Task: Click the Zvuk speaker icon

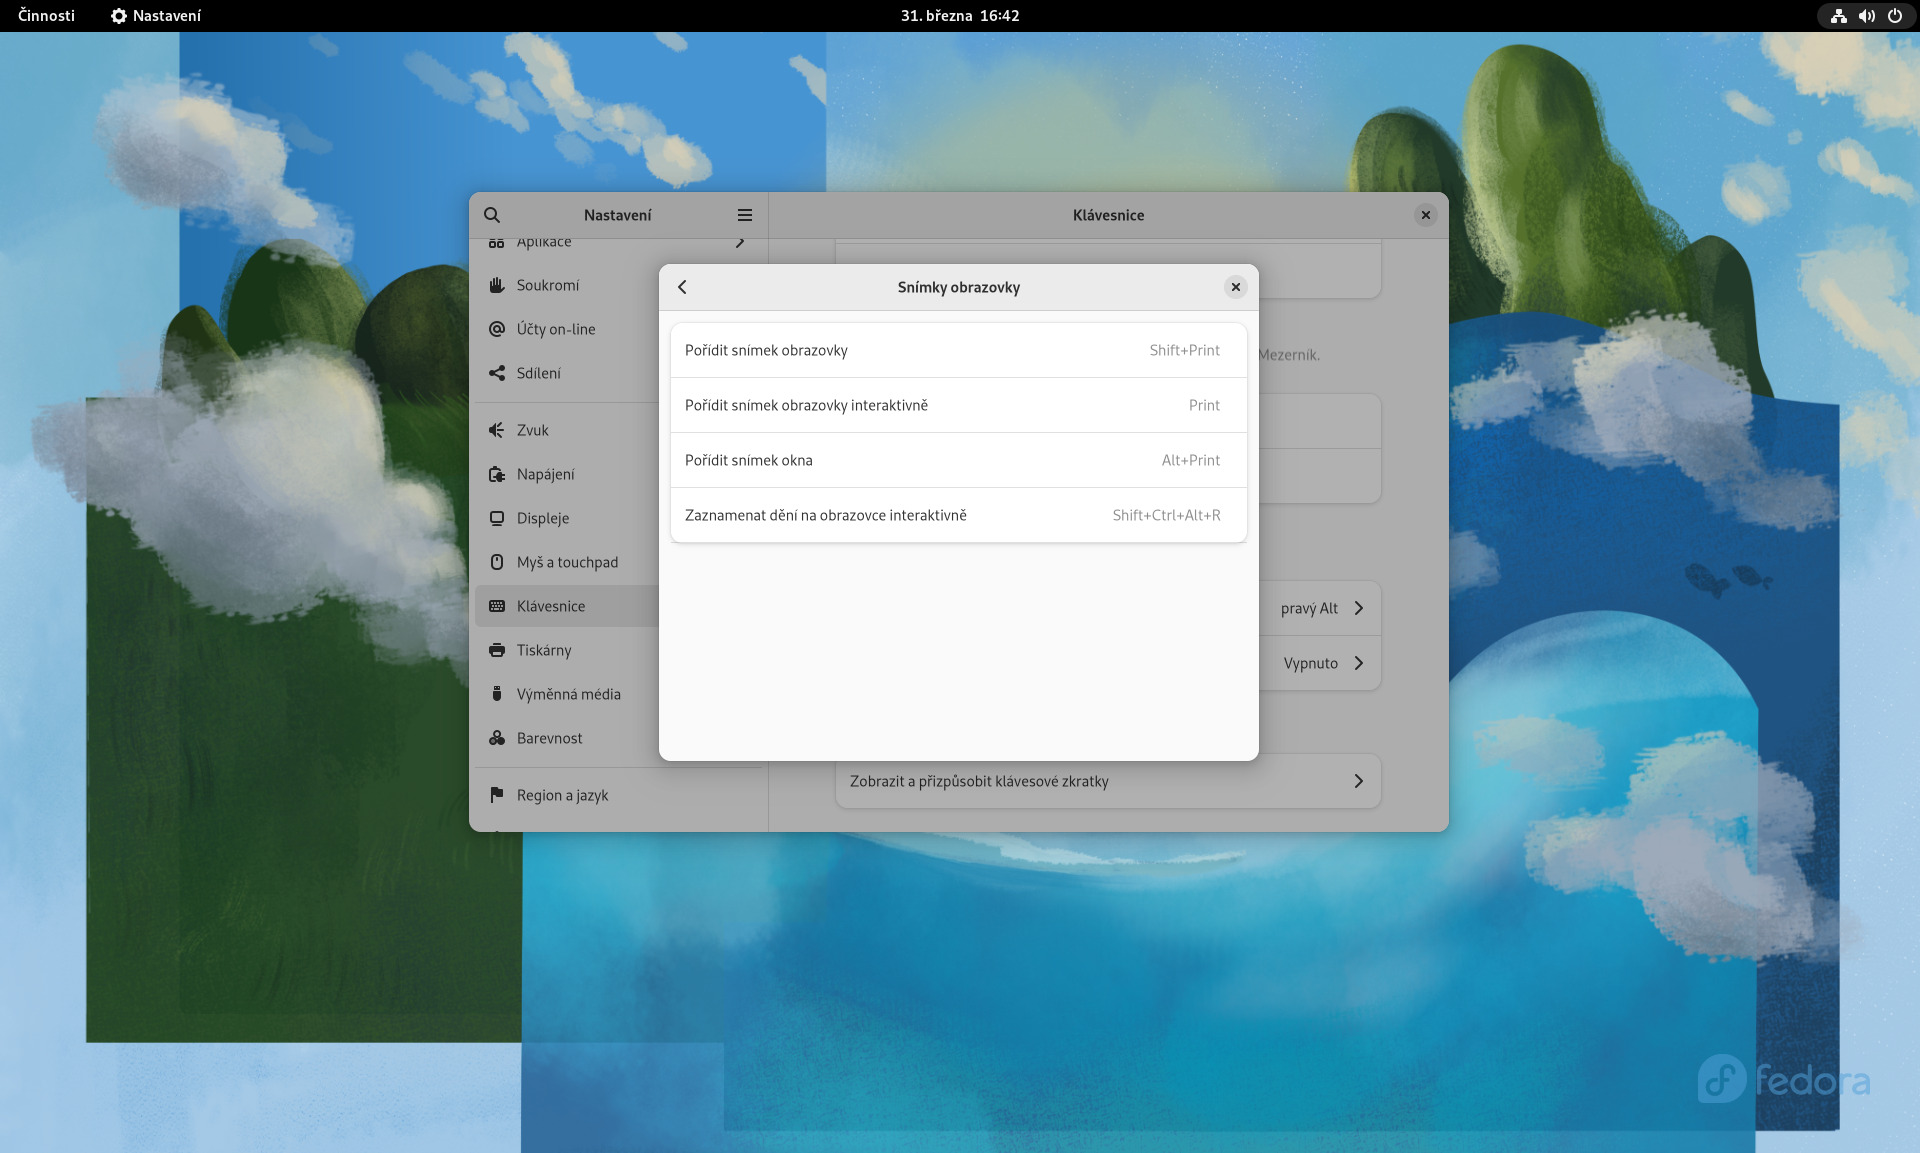Action: (x=496, y=430)
